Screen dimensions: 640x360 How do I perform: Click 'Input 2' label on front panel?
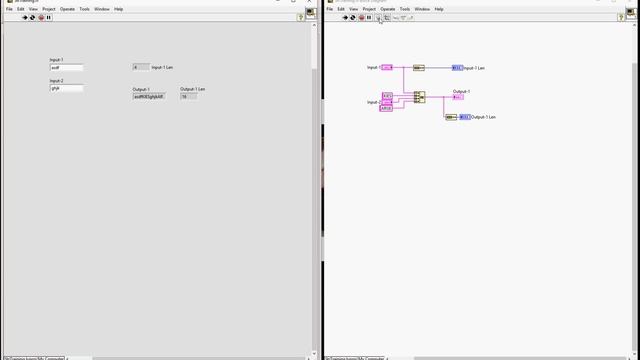coord(56,81)
